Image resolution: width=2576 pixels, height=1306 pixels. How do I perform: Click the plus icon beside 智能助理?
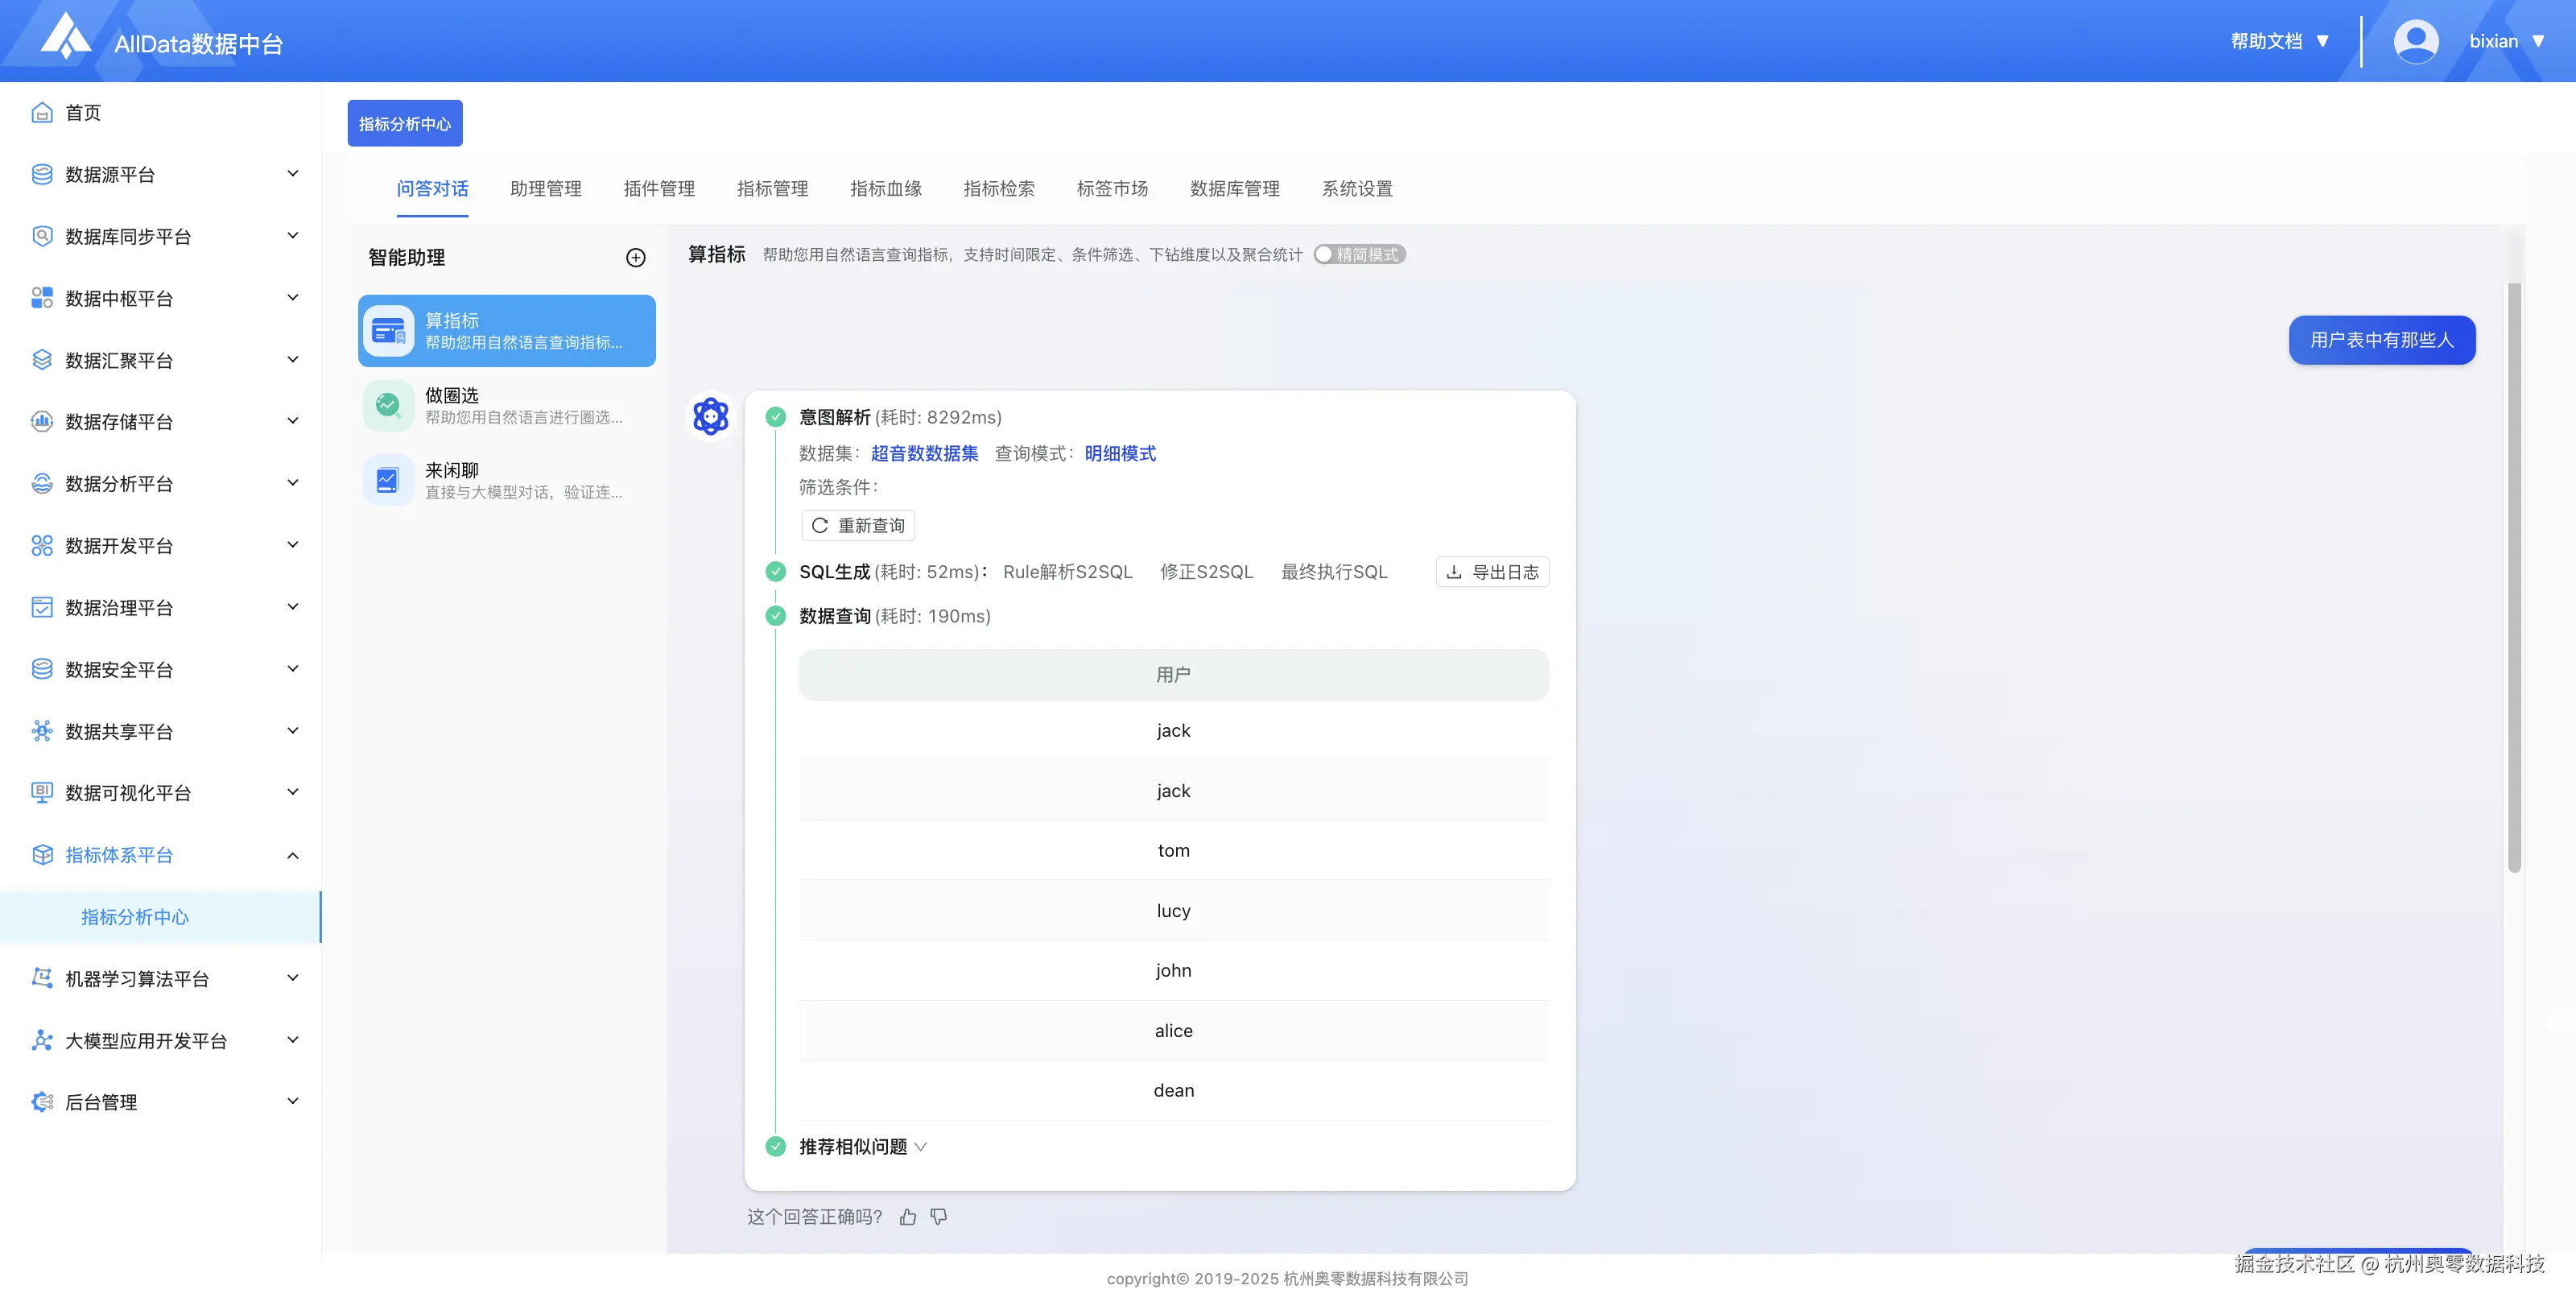click(x=635, y=258)
